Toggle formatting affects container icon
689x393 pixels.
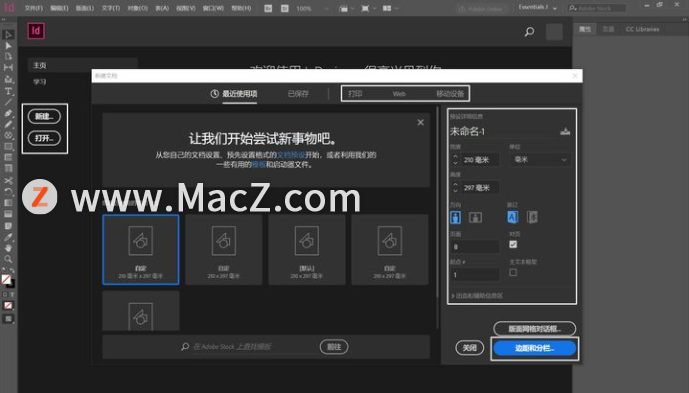5,295
